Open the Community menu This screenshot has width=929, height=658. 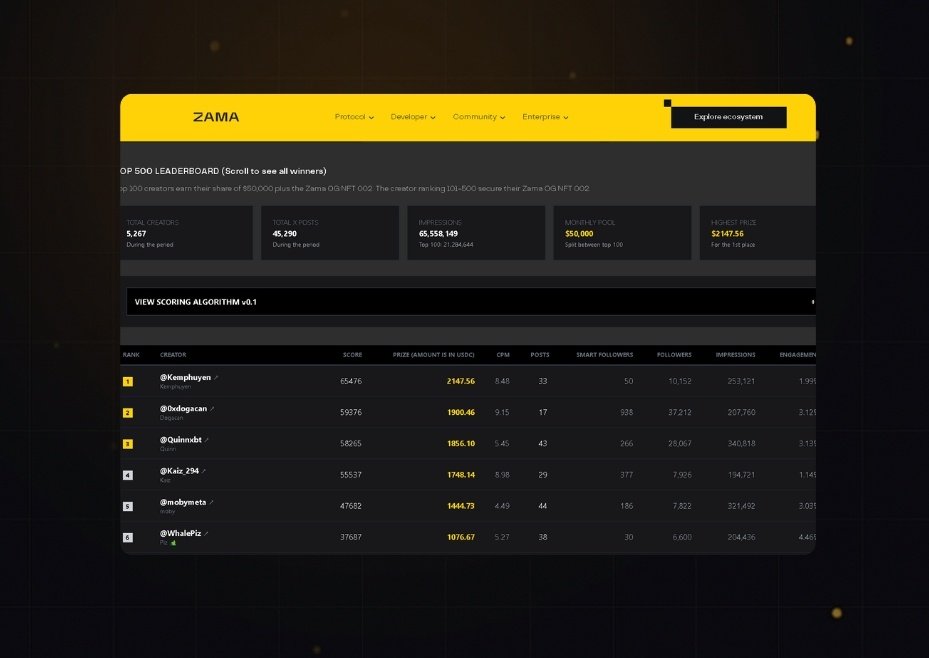click(x=478, y=117)
